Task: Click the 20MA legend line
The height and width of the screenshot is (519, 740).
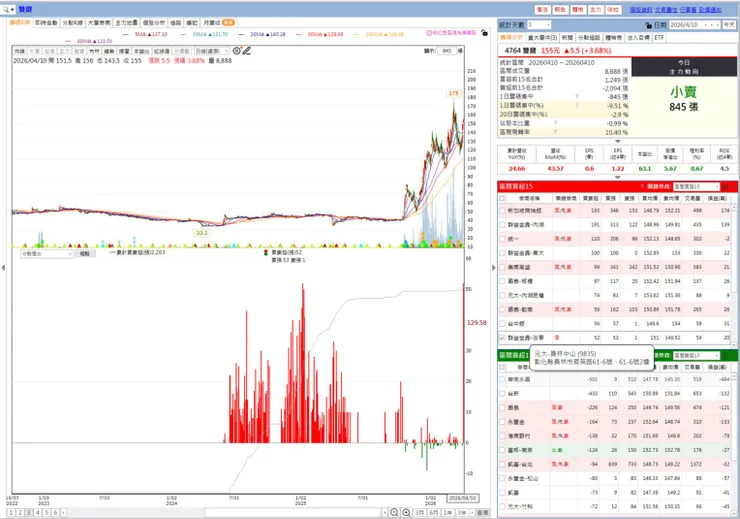Action: tap(262, 34)
